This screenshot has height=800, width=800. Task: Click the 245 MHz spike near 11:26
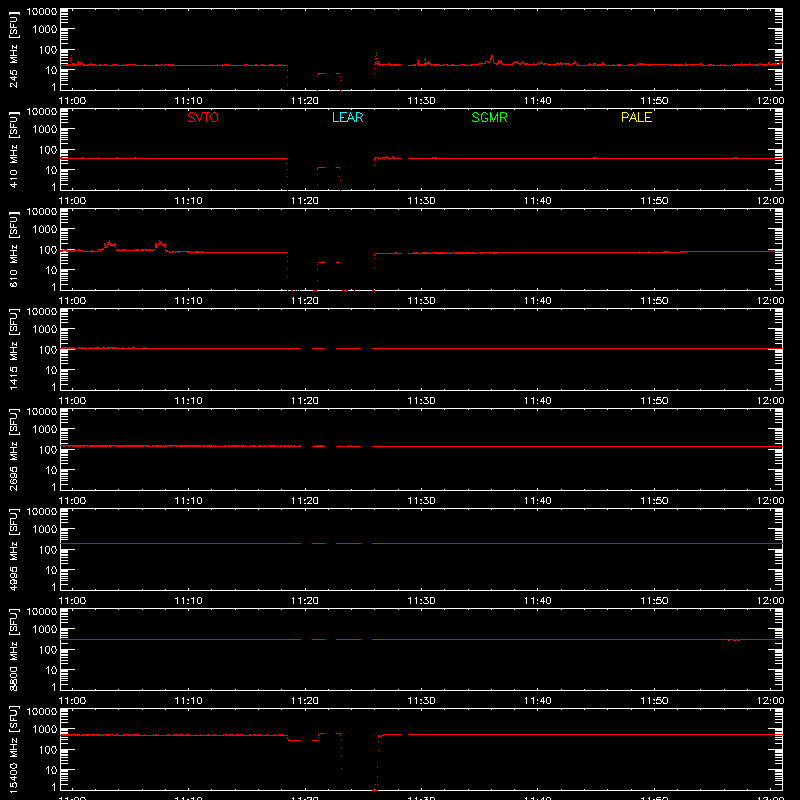[376, 58]
